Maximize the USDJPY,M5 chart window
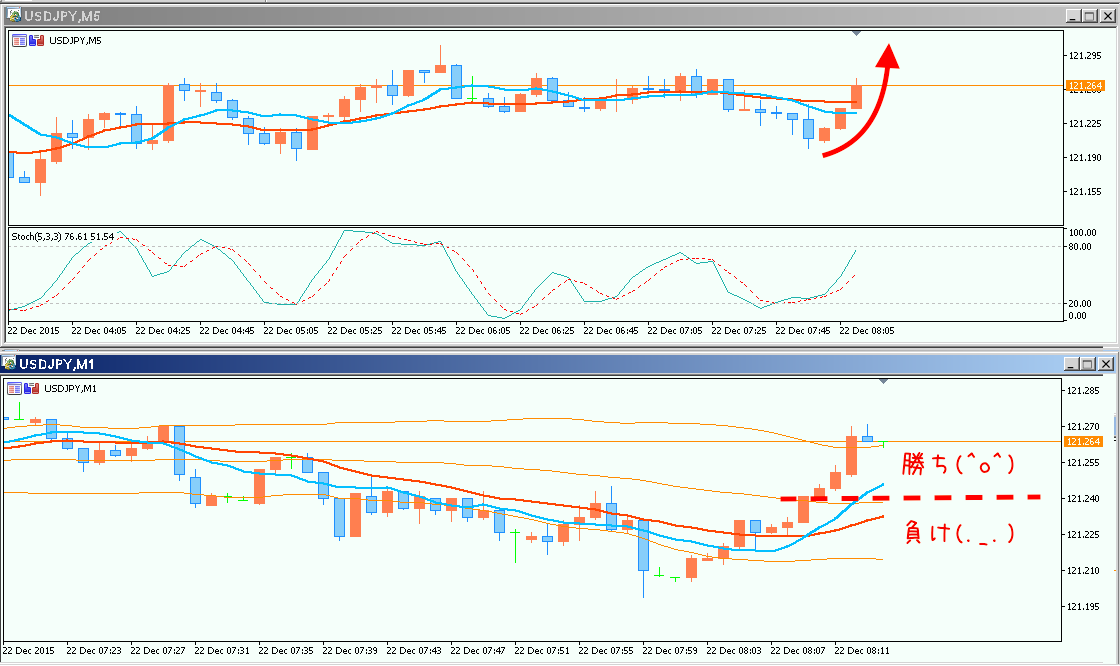The image size is (1120, 666). point(1089,16)
